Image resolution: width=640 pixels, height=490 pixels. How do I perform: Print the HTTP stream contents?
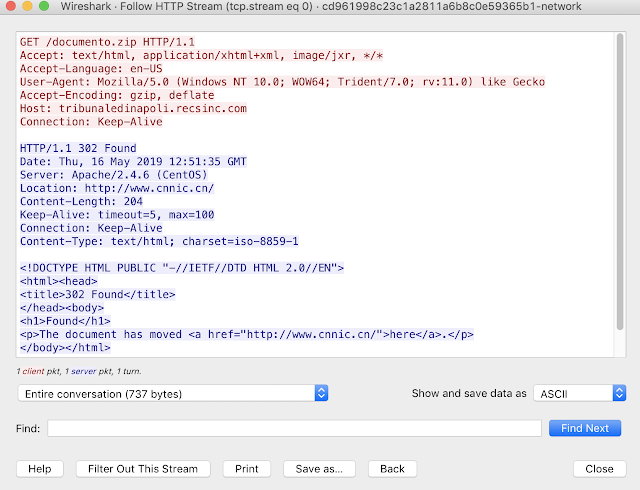(247, 469)
